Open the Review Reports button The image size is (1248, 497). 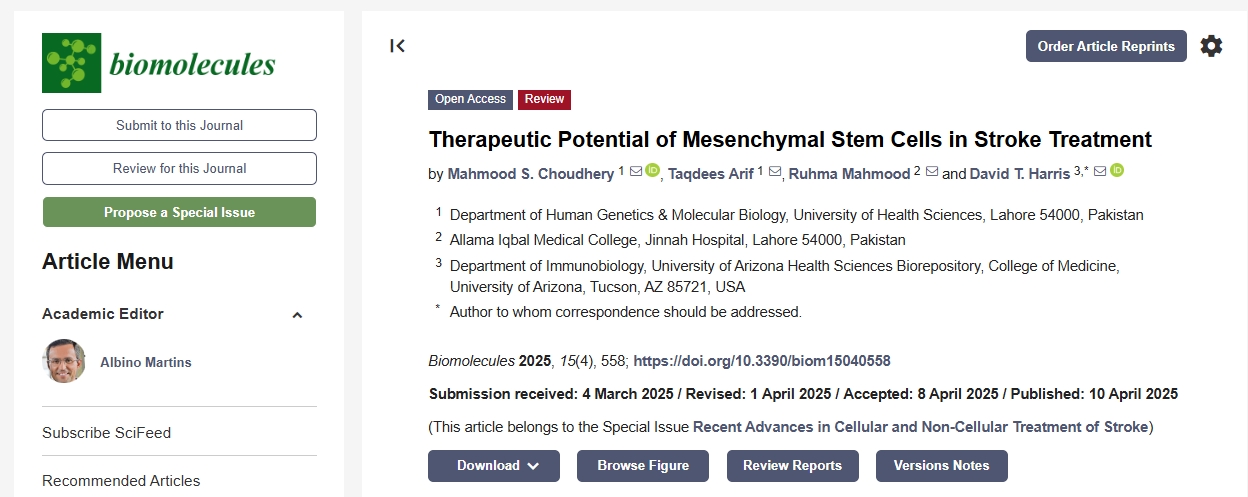[x=793, y=465]
